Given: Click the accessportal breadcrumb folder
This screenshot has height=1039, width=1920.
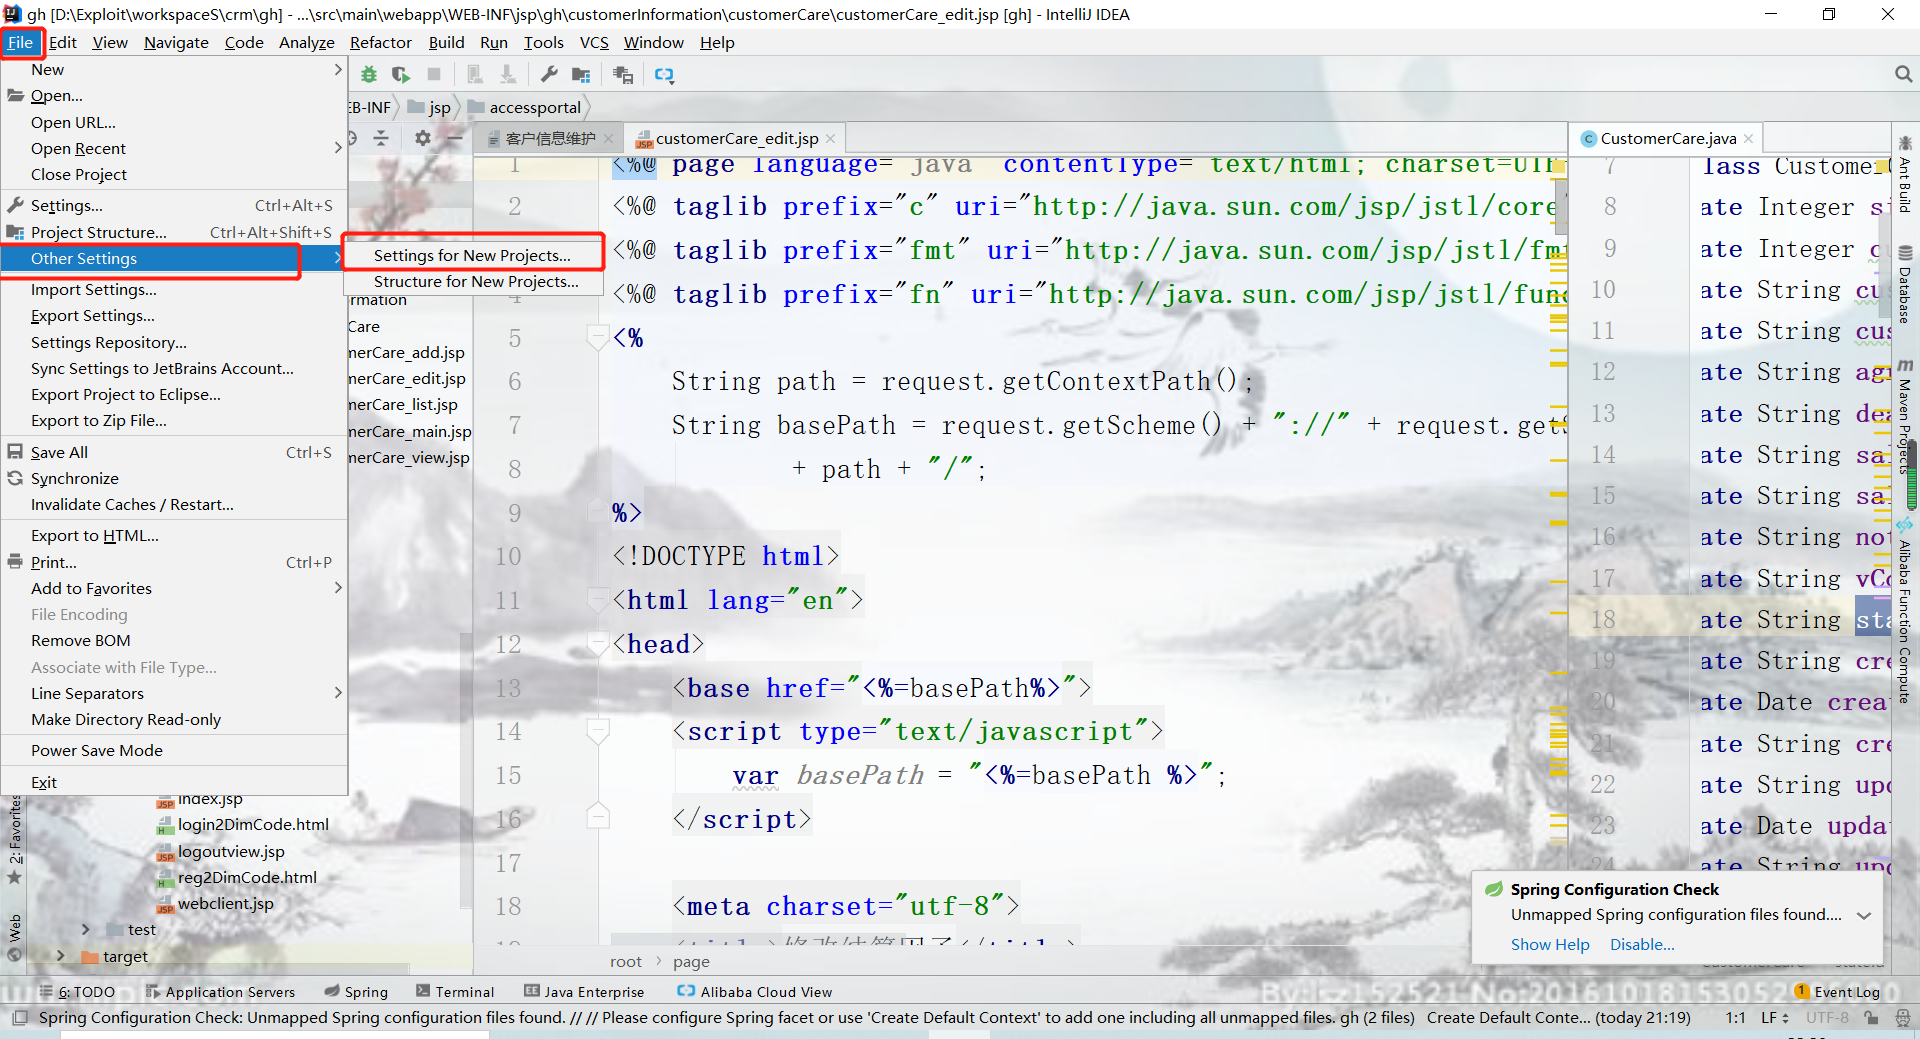Looking at the screenshot, I should [525, 108].
